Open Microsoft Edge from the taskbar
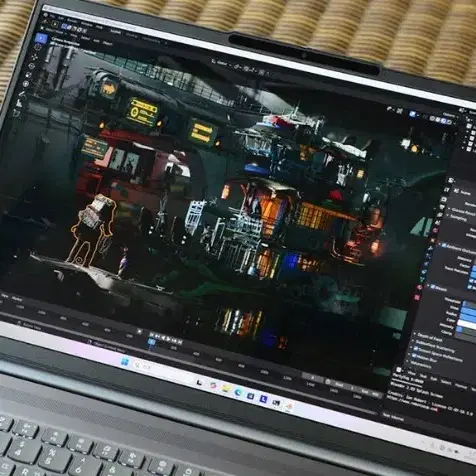This screenshot has height=476, width=476. tap(238, 392)
